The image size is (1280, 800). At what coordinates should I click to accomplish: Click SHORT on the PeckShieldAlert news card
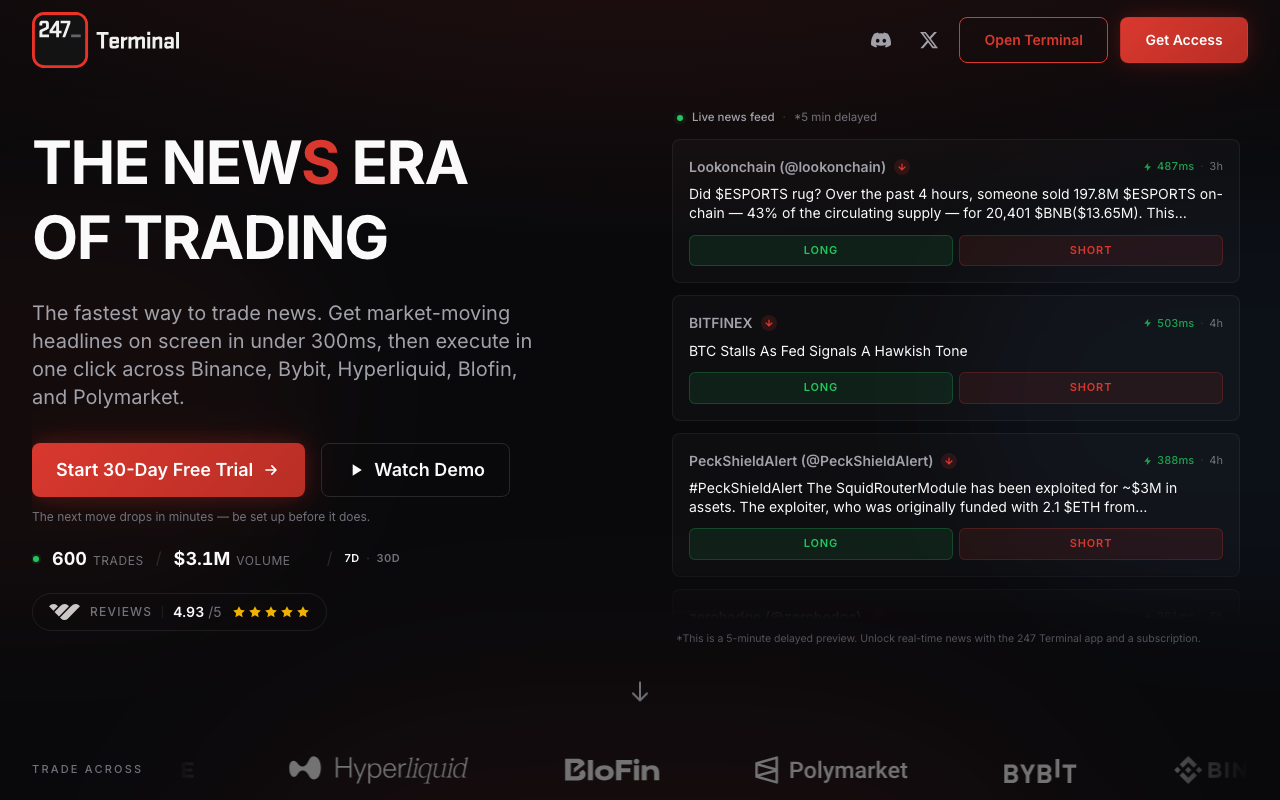[x=1090, y=543]
